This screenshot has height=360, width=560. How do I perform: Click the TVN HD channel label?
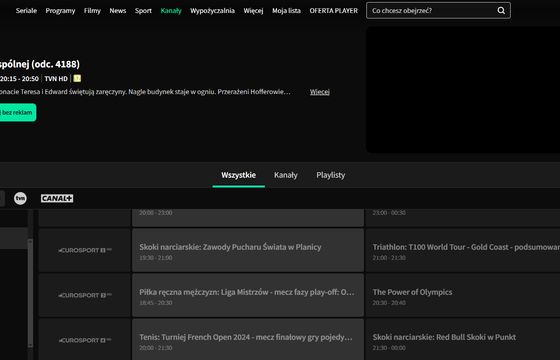(x=56, y=79)
